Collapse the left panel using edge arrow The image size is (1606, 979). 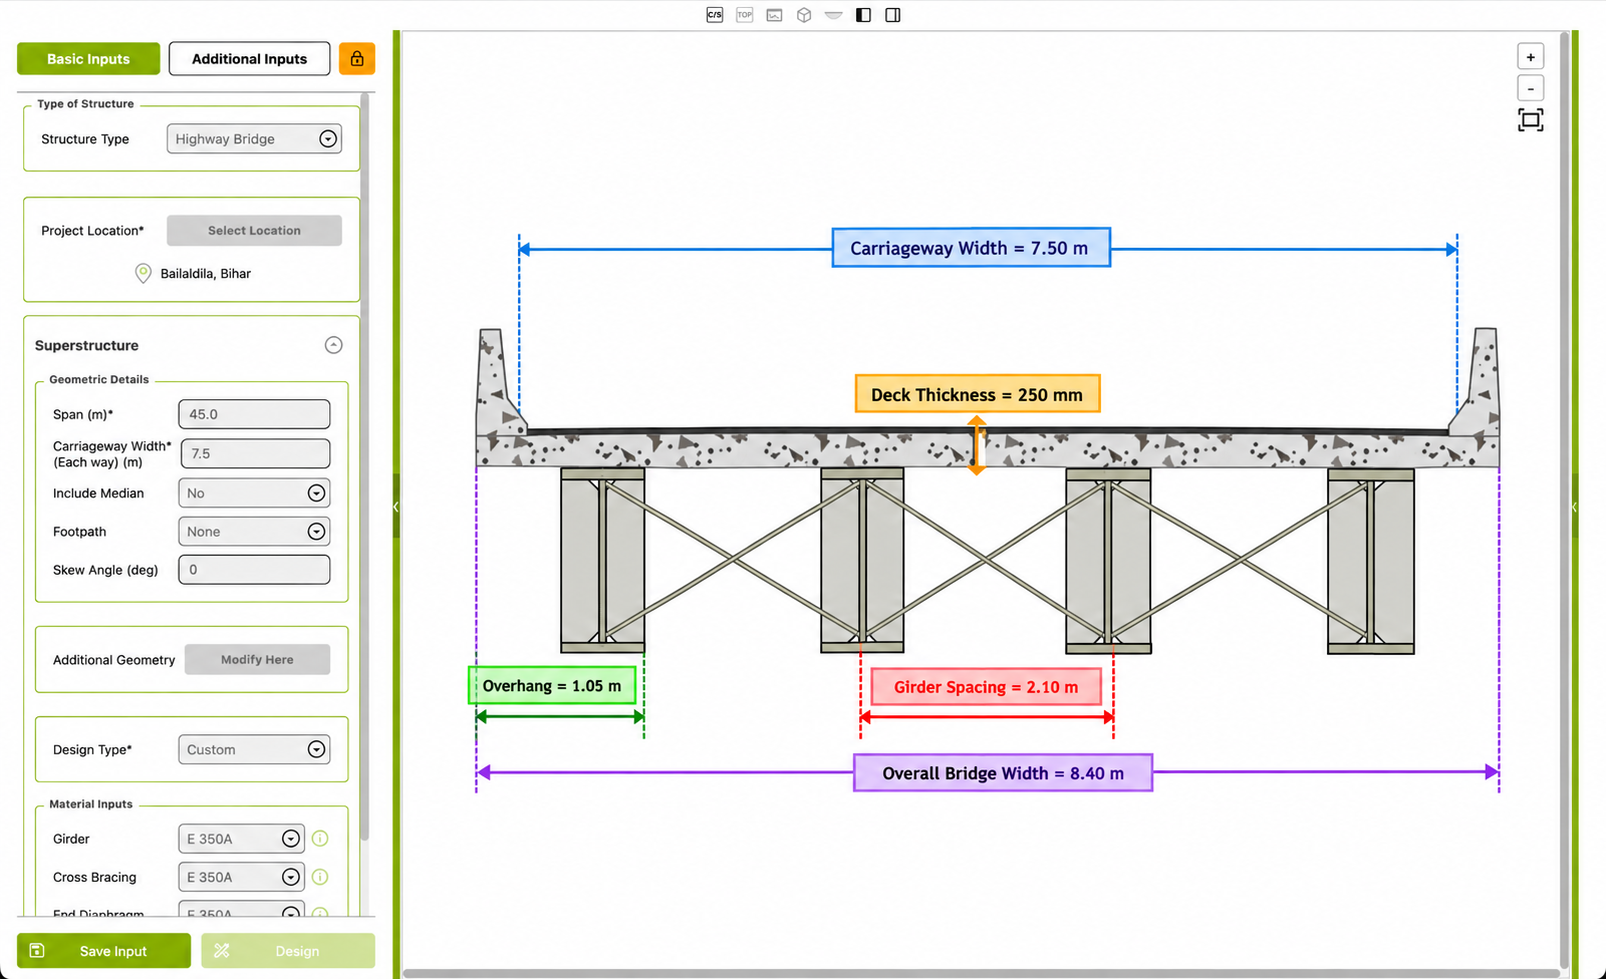click(x=396, y=507)
